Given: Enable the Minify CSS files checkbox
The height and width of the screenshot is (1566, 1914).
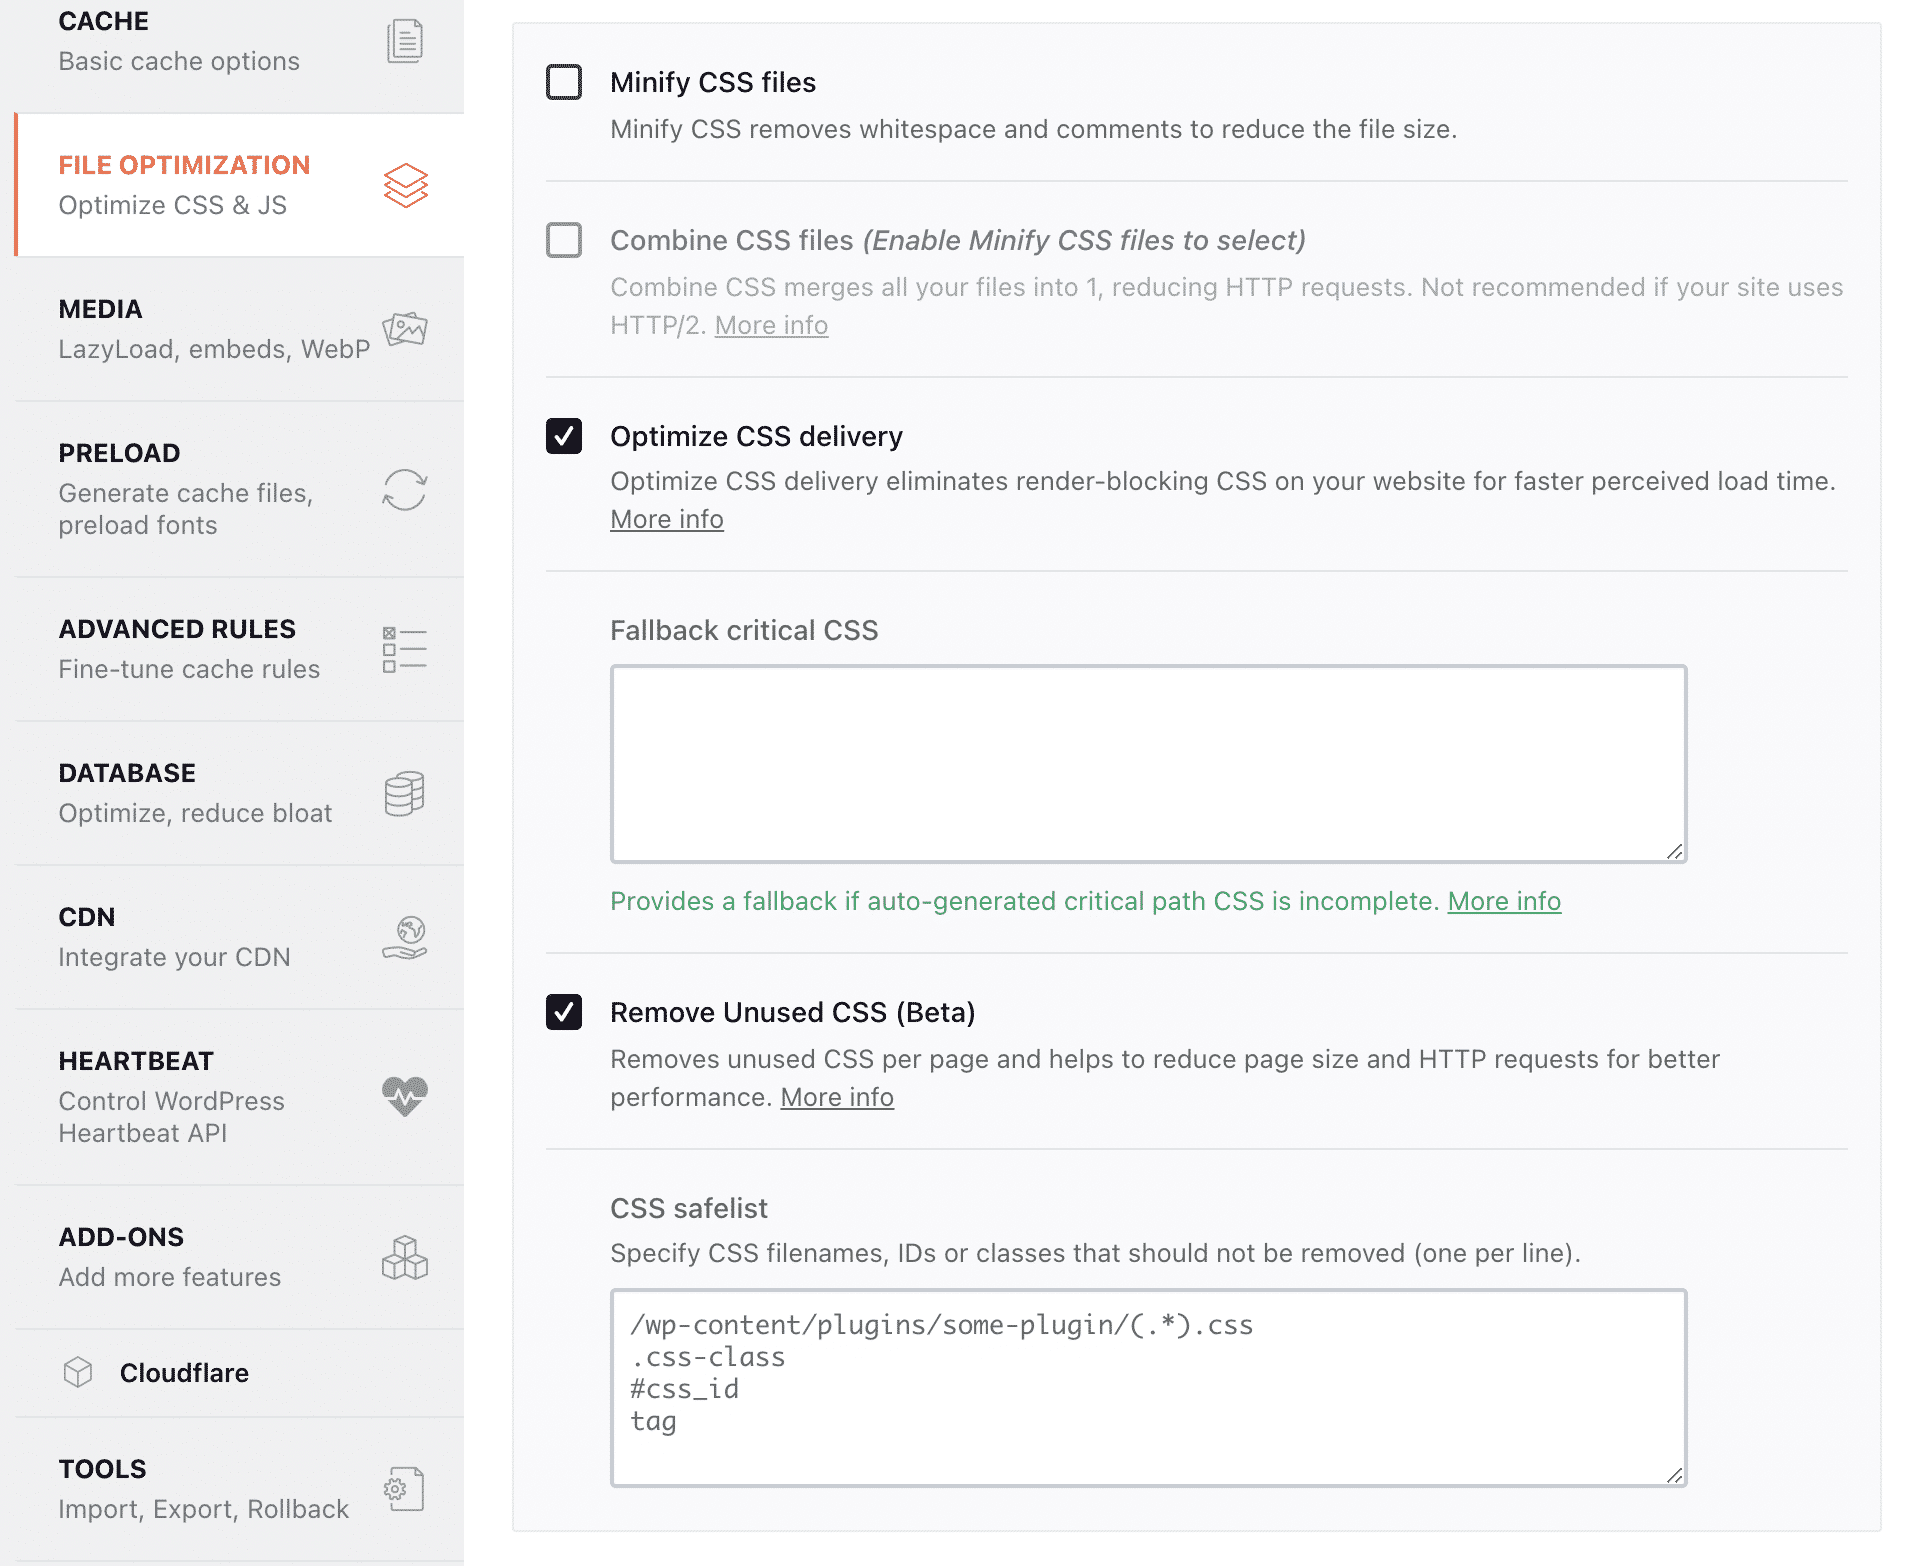Looking at the screenshot, I should [564, 82].
